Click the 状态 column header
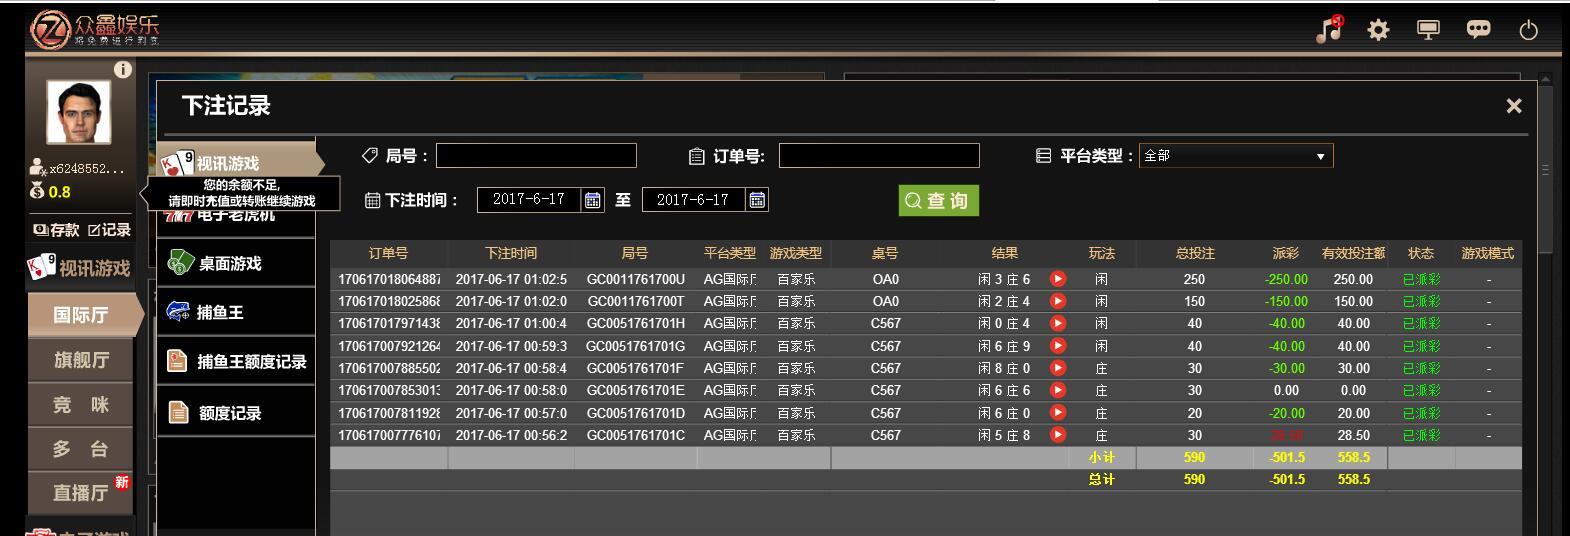This screenshot has height=536, width=1570. click(x=1421, y=254)
